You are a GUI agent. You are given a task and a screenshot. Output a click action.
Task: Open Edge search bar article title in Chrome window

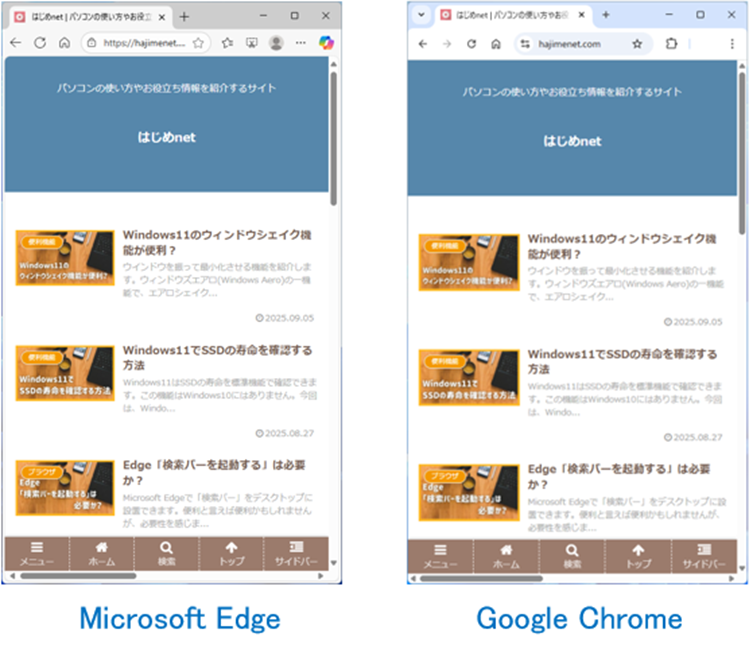click(619, 476)
